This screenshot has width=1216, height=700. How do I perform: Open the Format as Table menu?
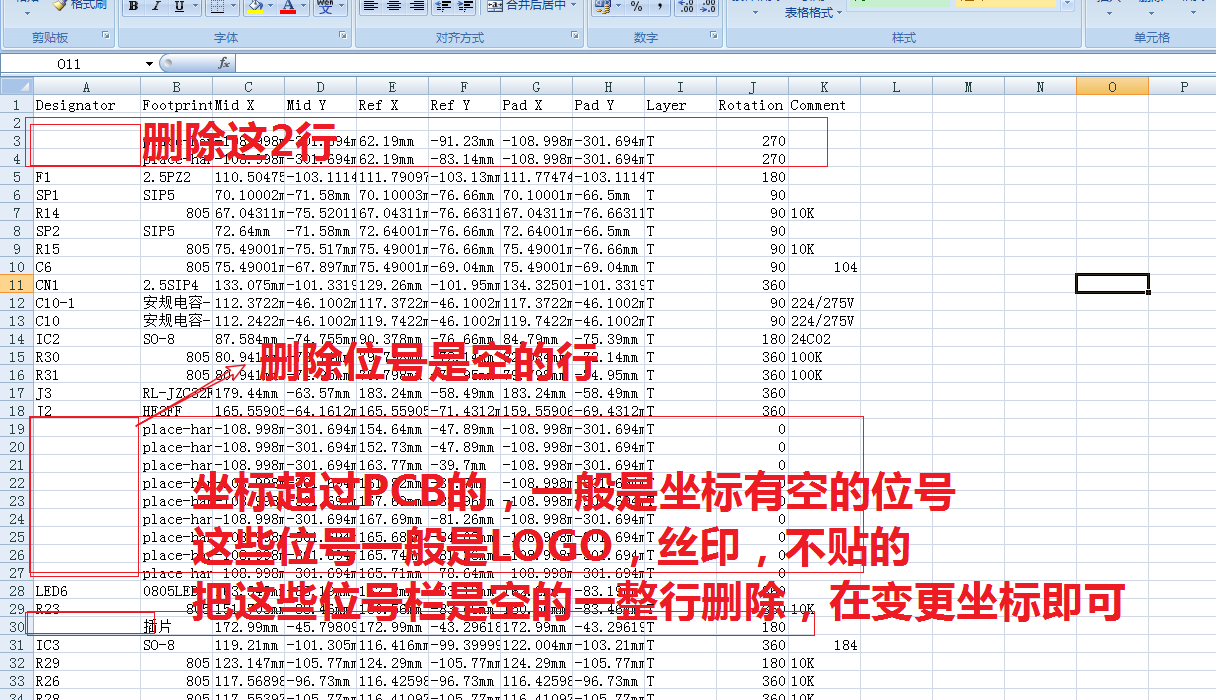click(x=813, y=13)
